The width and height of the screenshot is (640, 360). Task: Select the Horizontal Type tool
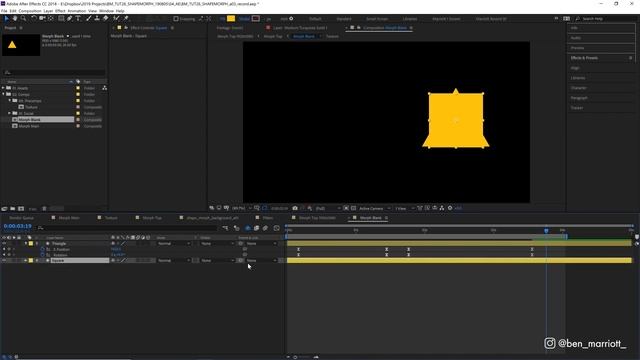point(78,18)
